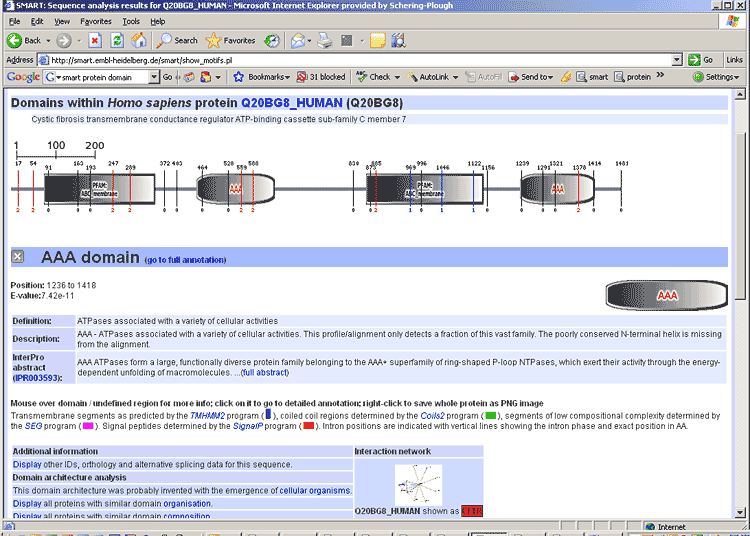Print the page with printer icon

click(x=325, y=41)
